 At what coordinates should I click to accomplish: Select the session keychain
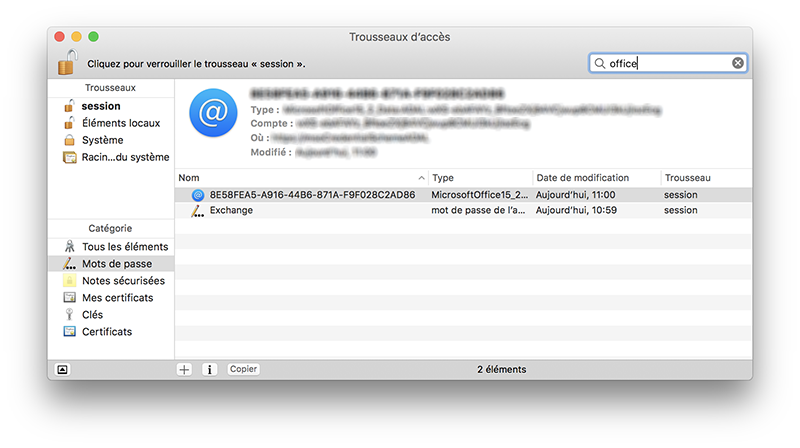point(101,106)
